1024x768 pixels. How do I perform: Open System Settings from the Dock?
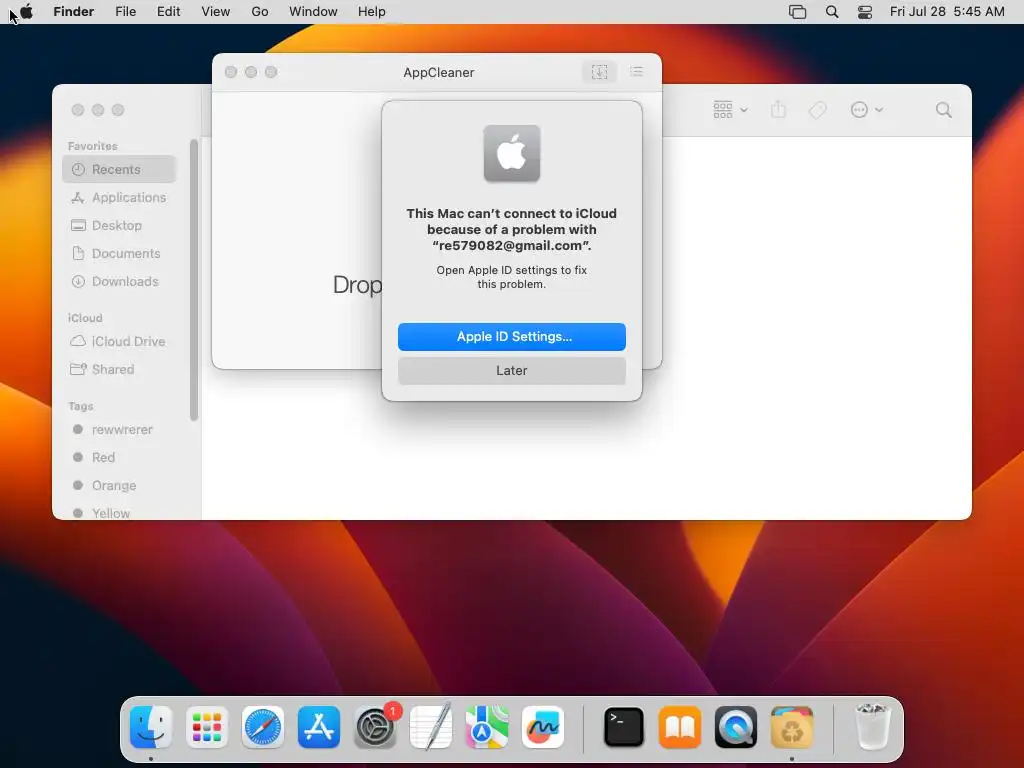pyautogui.click(x=375, y=727)
